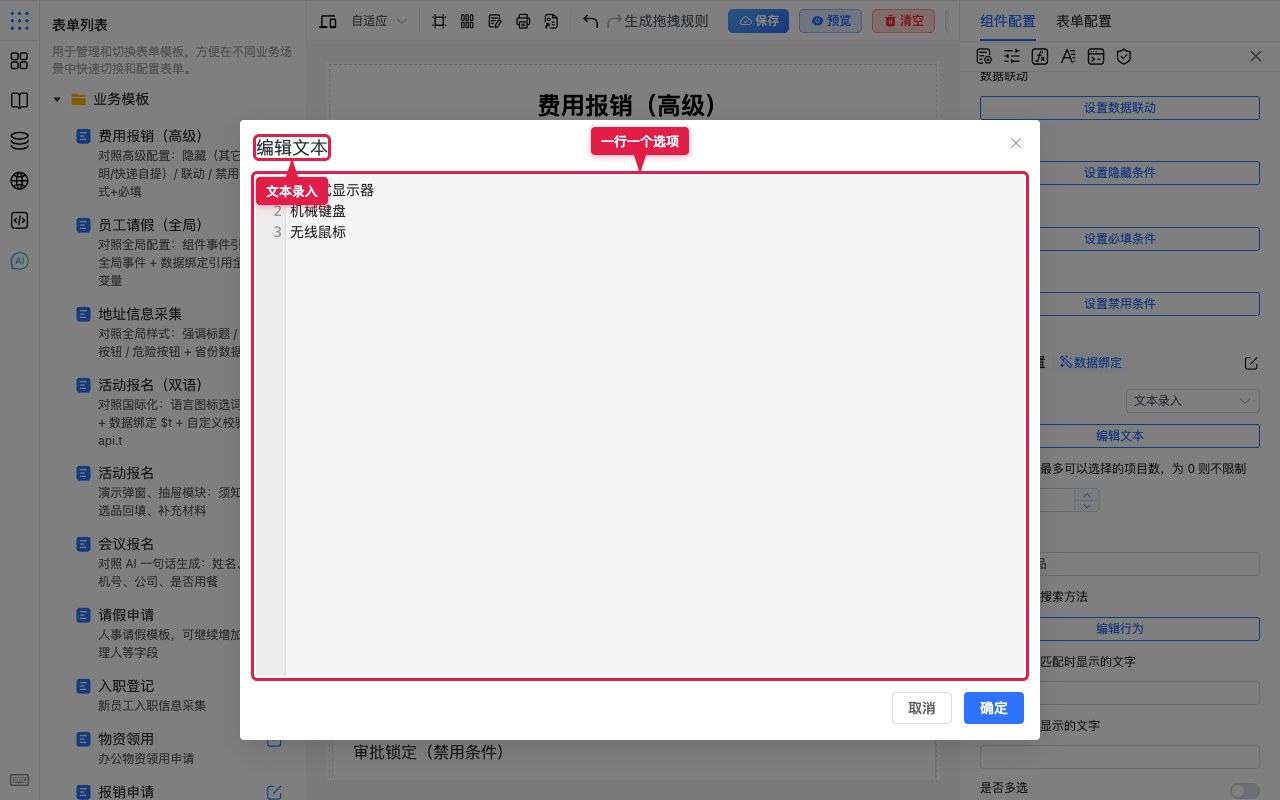Click the edit pencil icon beside 数据绑定
The width and height of the screenshot is (1280, 800).
pyautogui.click(x=1251, y=363)
